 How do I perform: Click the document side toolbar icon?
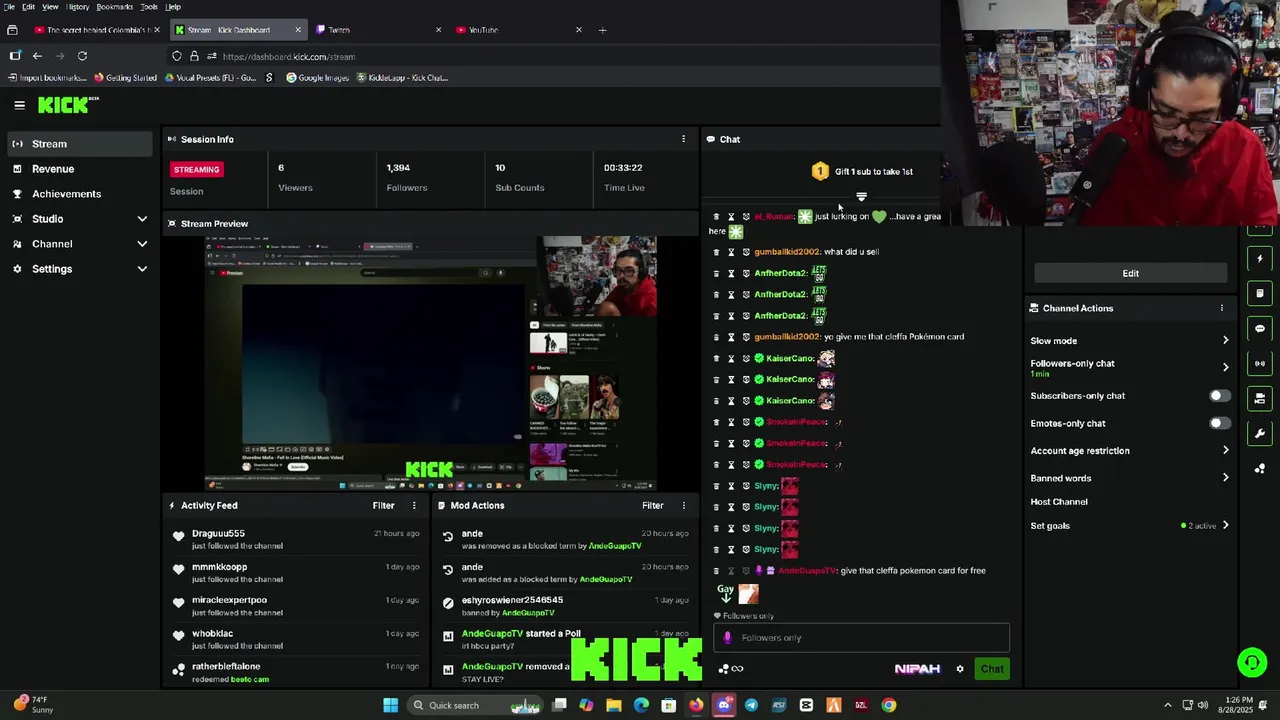[1260, 294]
